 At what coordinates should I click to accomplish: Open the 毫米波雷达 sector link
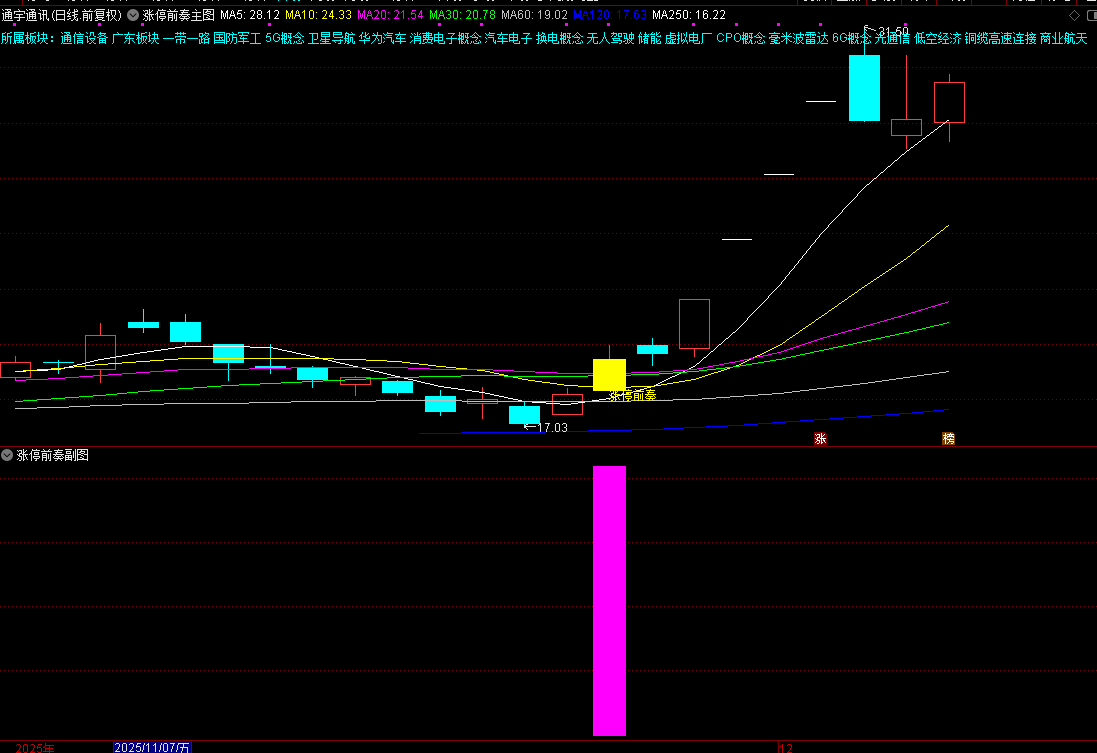pos(799,38)
